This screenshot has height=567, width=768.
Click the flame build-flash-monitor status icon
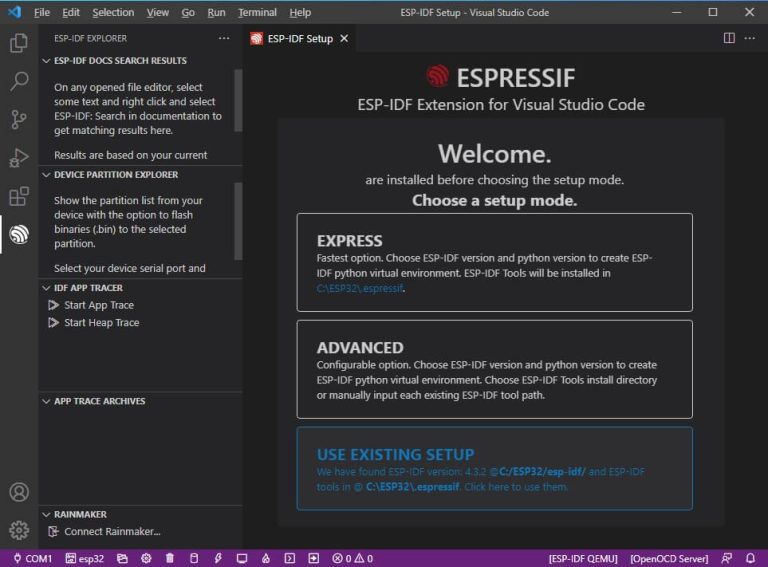tap(266, 558)
